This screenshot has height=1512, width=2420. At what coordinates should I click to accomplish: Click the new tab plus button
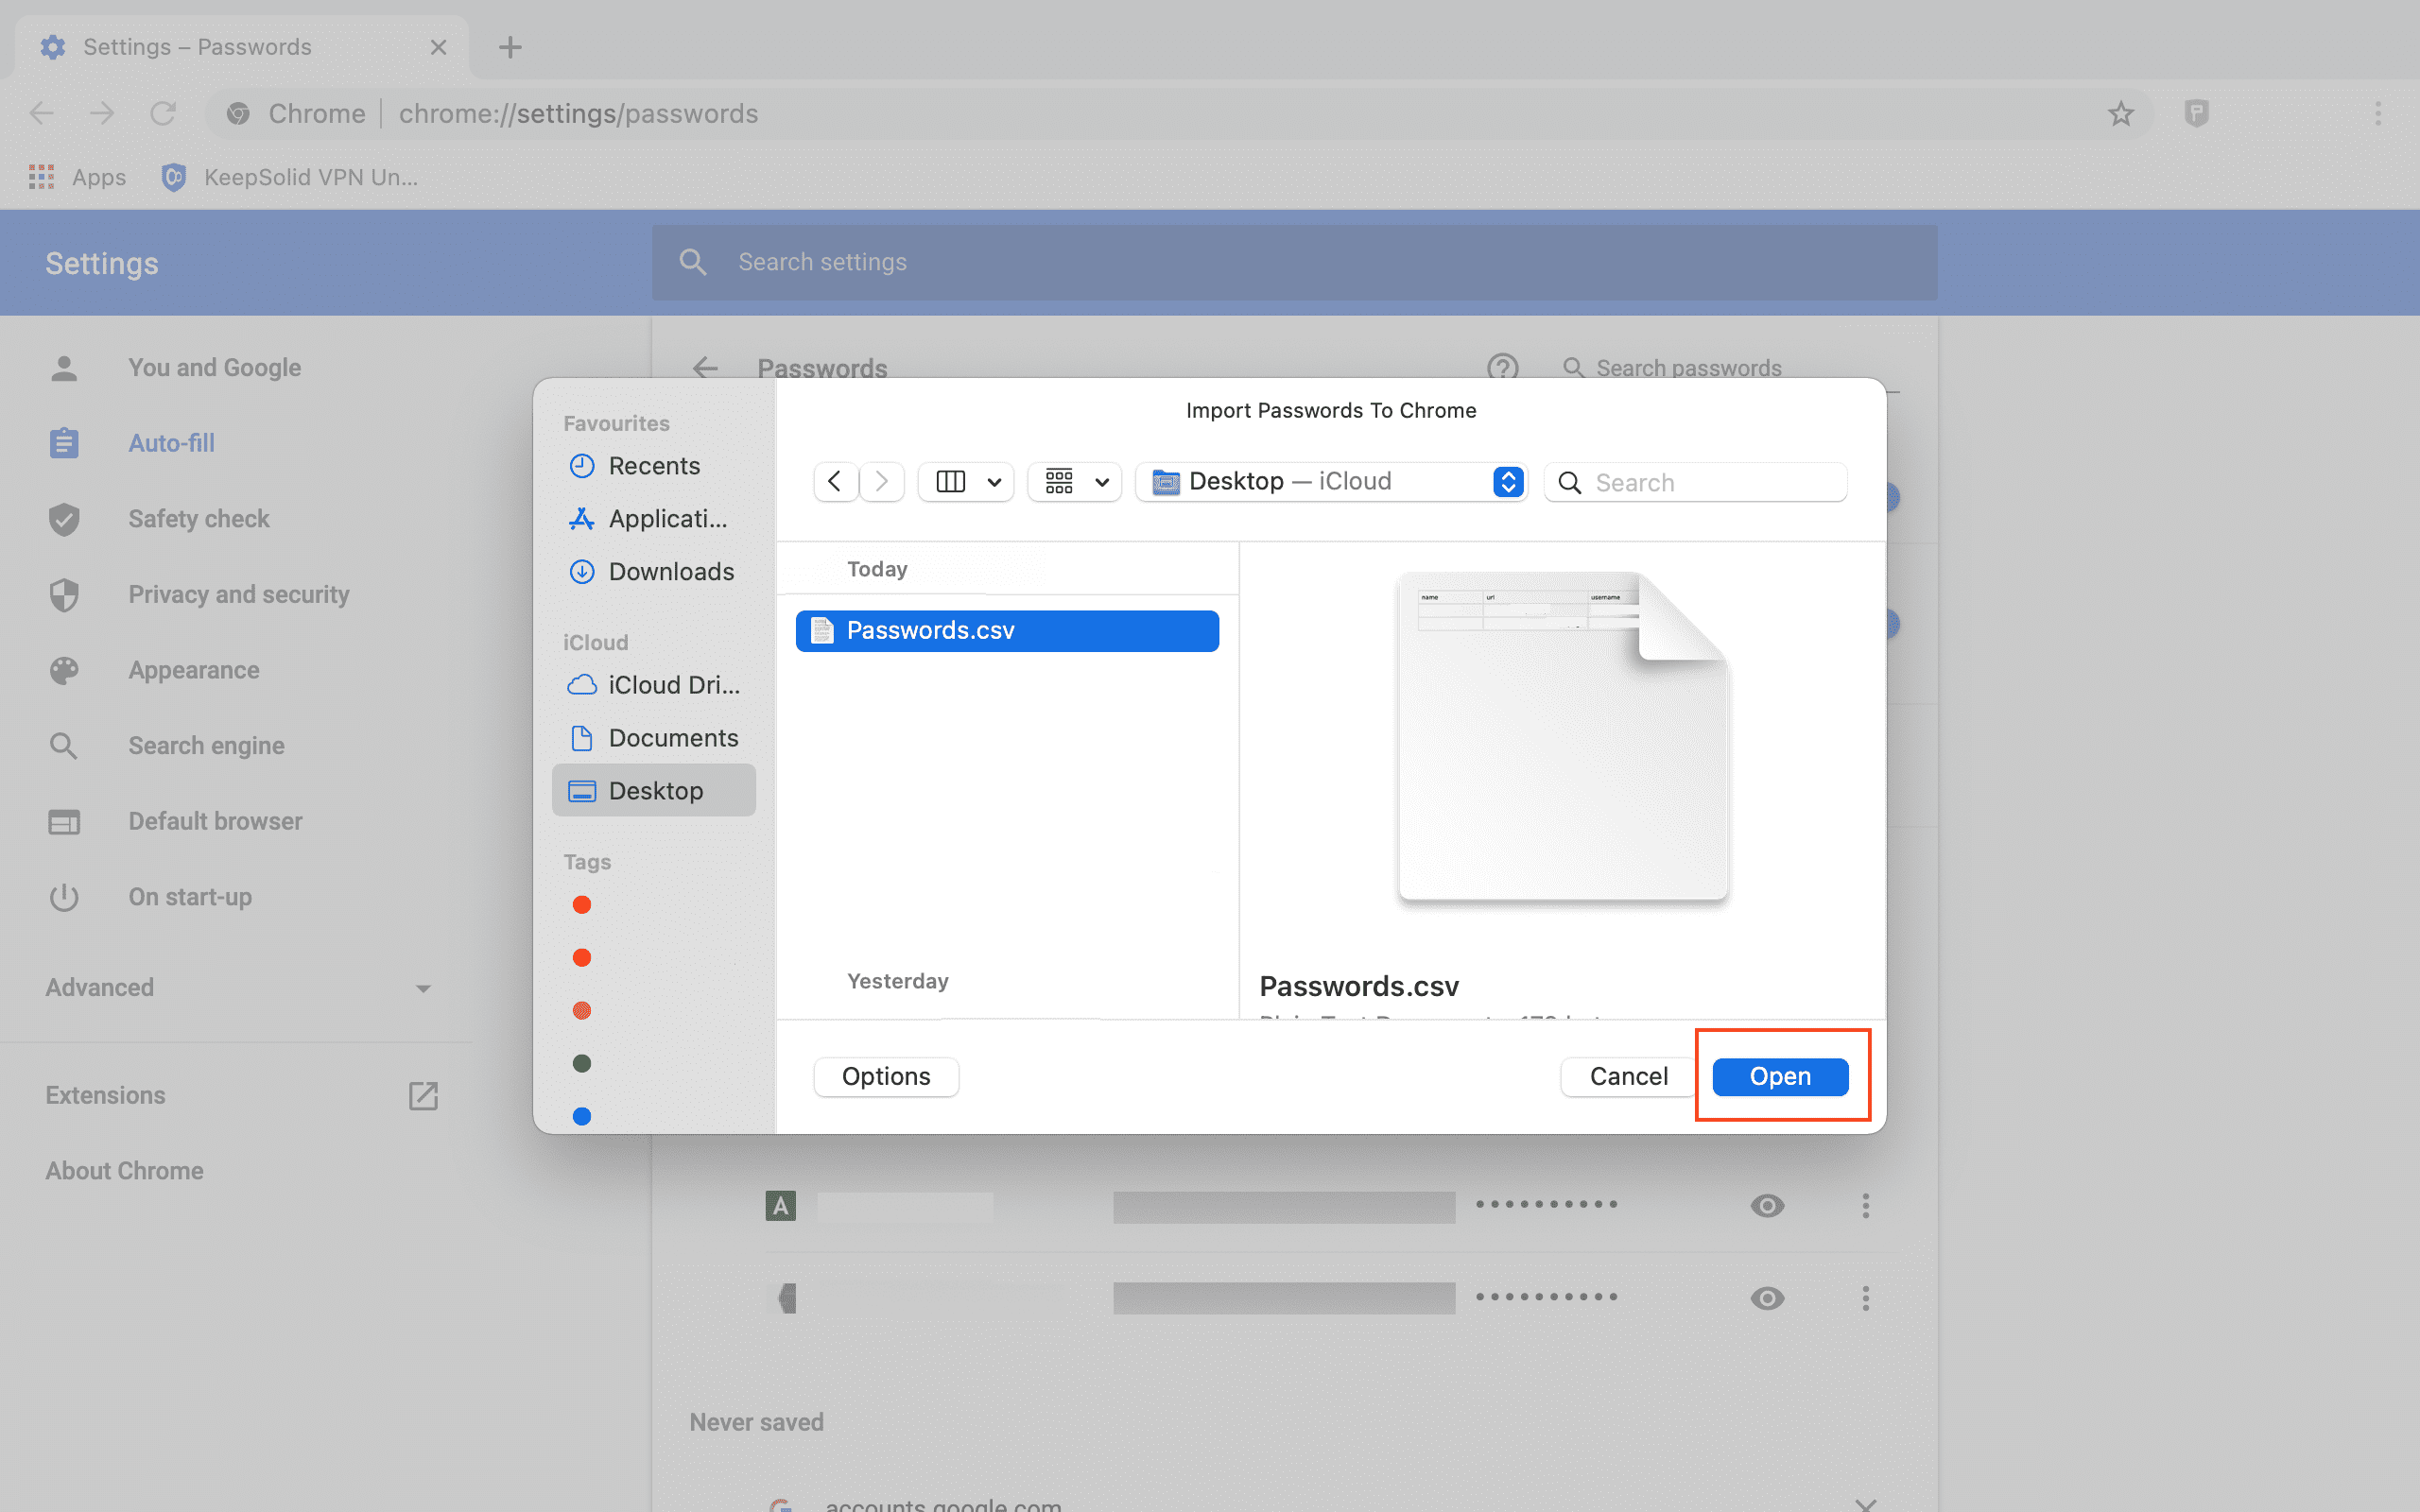(x=510, y=47)
